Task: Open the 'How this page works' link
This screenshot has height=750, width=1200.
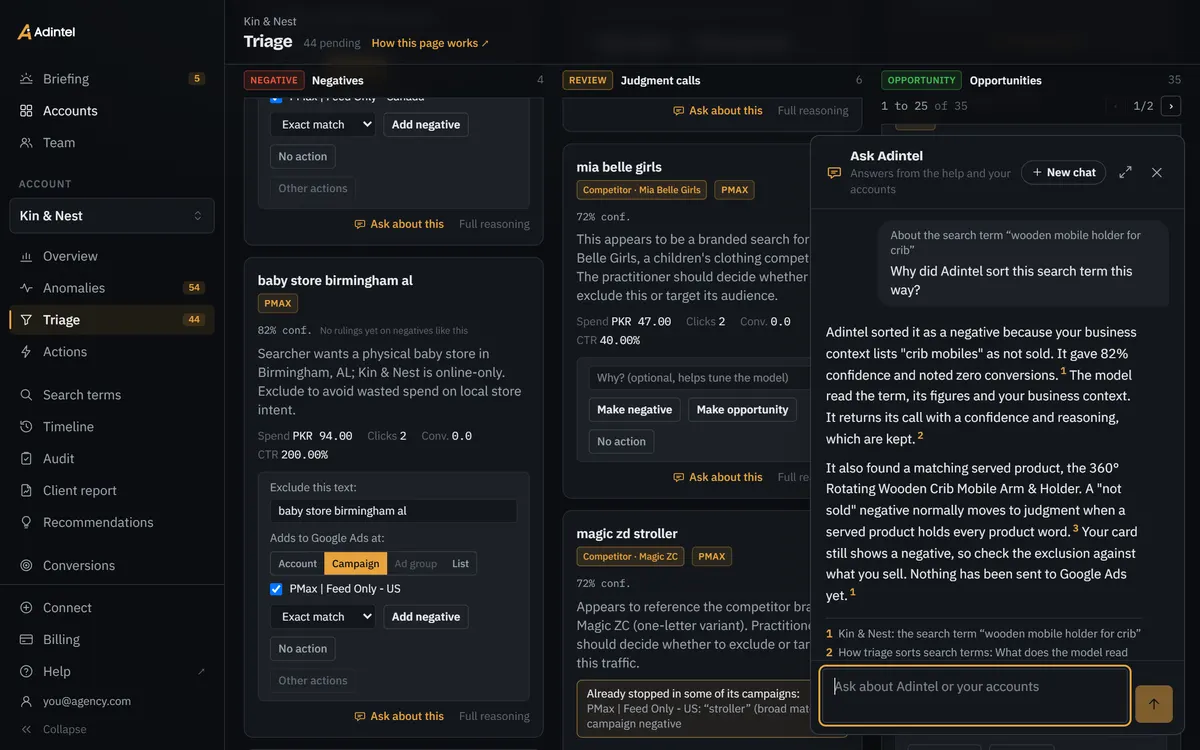Action: (x=430, y=43)
